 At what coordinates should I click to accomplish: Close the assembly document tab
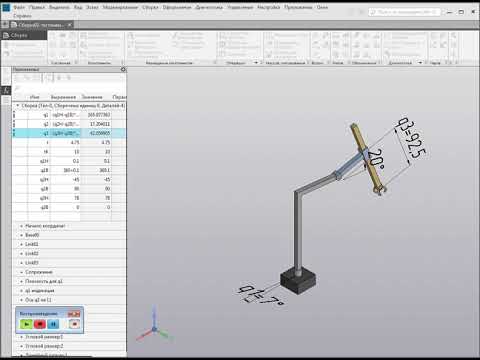[70, 25]
